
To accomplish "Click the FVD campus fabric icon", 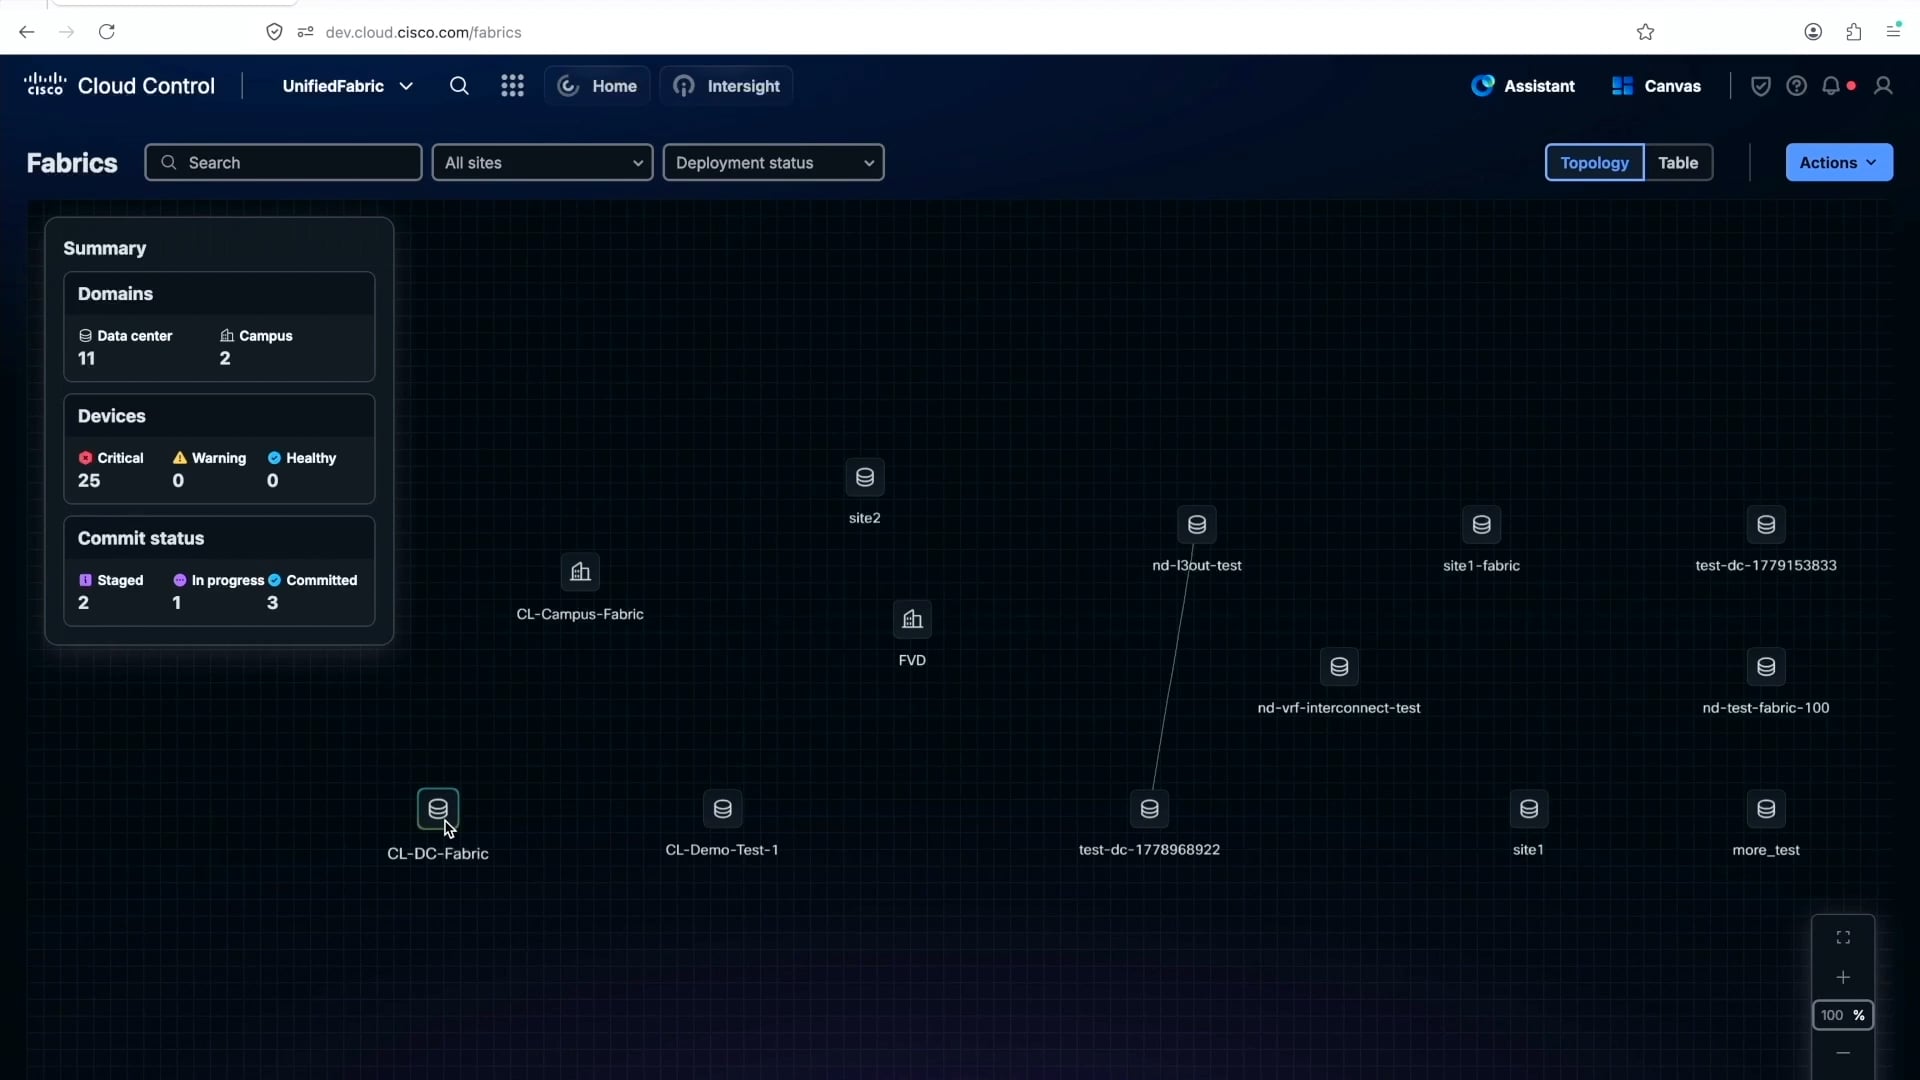I will [x=912, y=620].
